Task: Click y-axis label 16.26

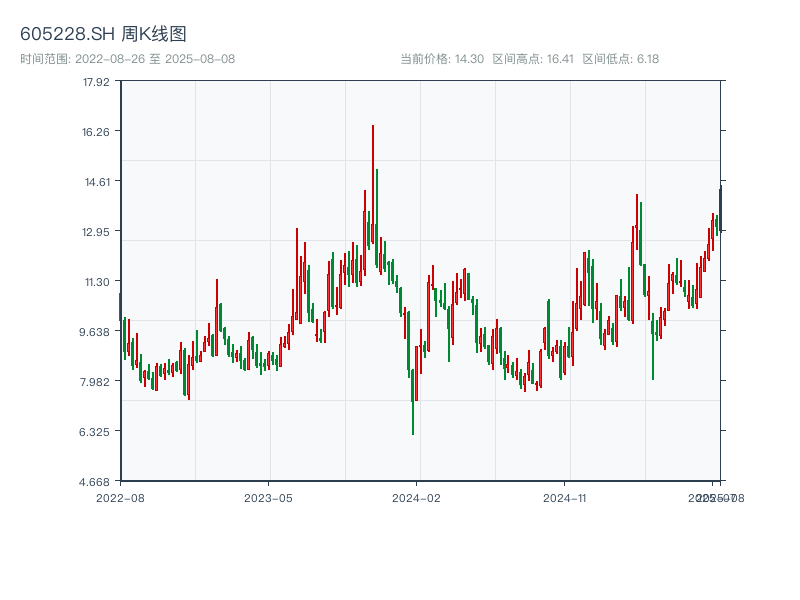Action: point(96,132)
